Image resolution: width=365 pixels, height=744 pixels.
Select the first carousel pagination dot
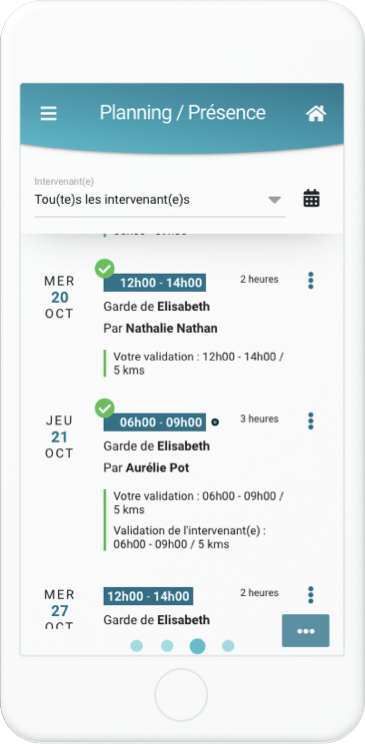coord(137,646)
